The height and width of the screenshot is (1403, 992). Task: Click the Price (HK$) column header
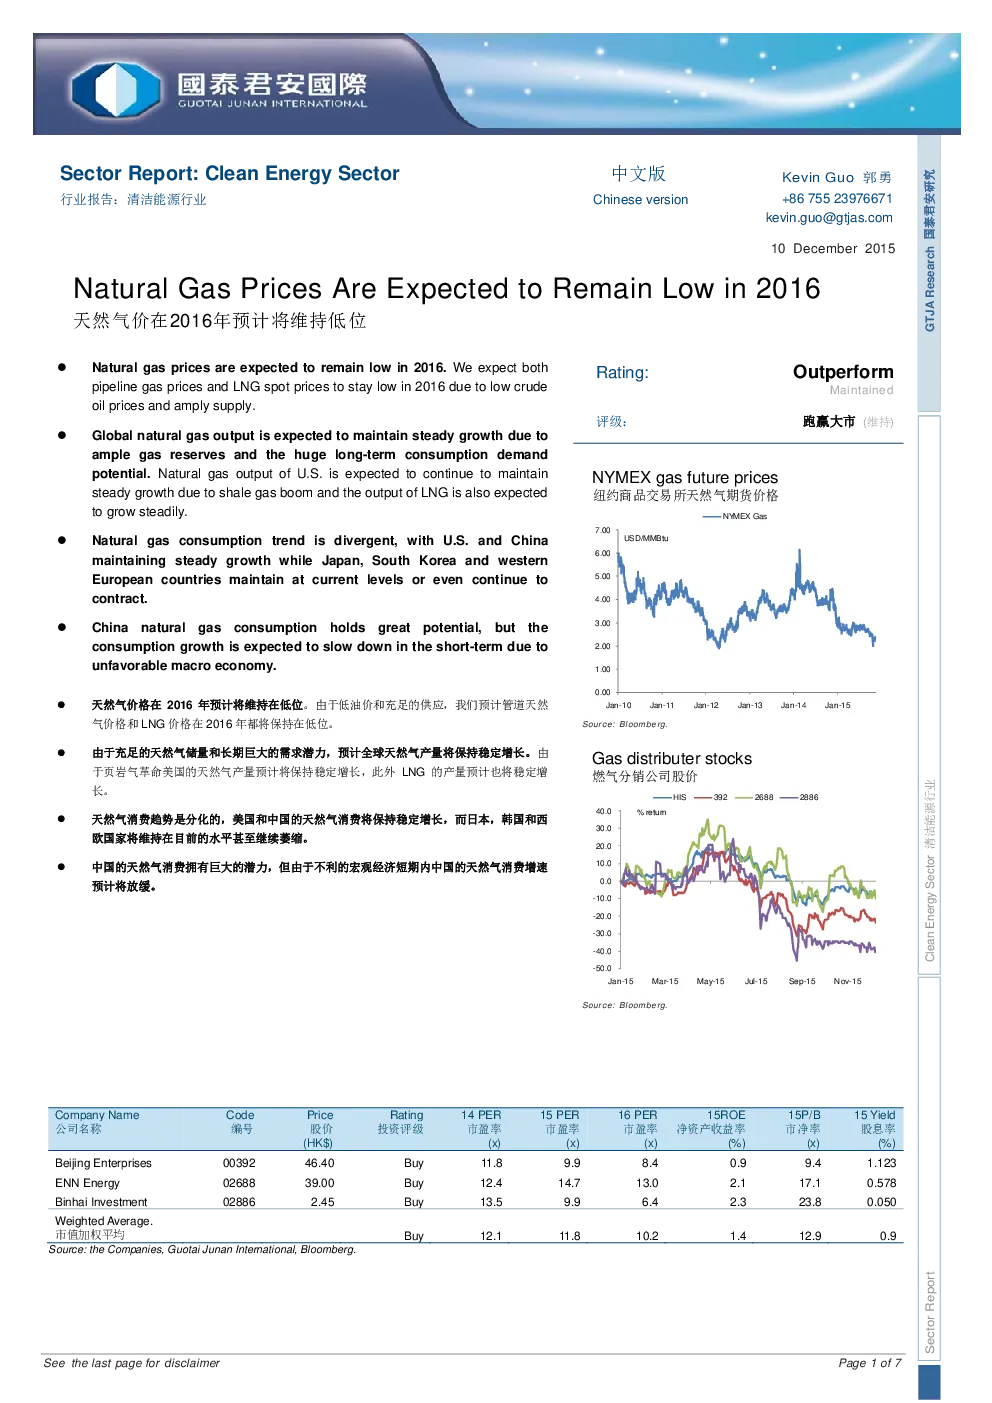(320, 1129)
